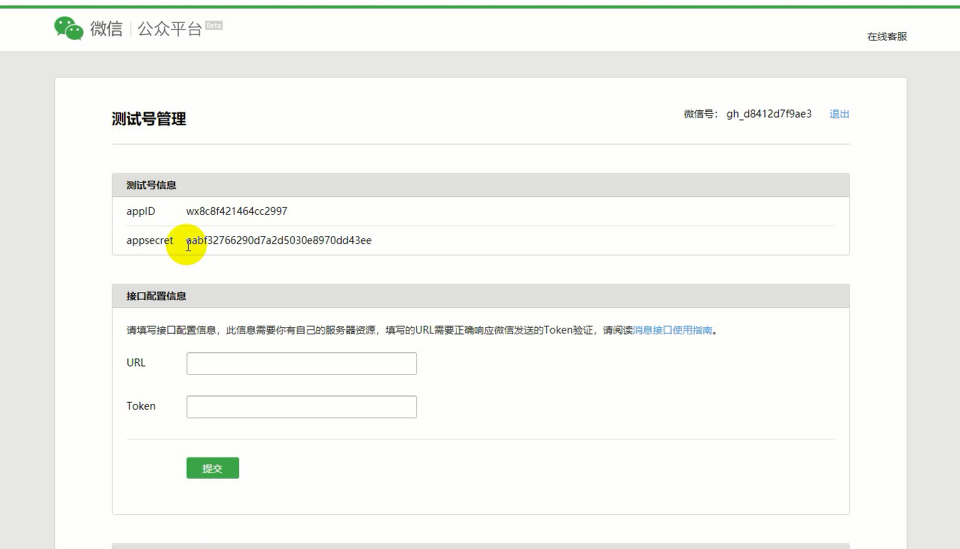This screenshot has width=960, height=549.
Task: Click the WeChat logo icon
Action: [x=69, y=28]
